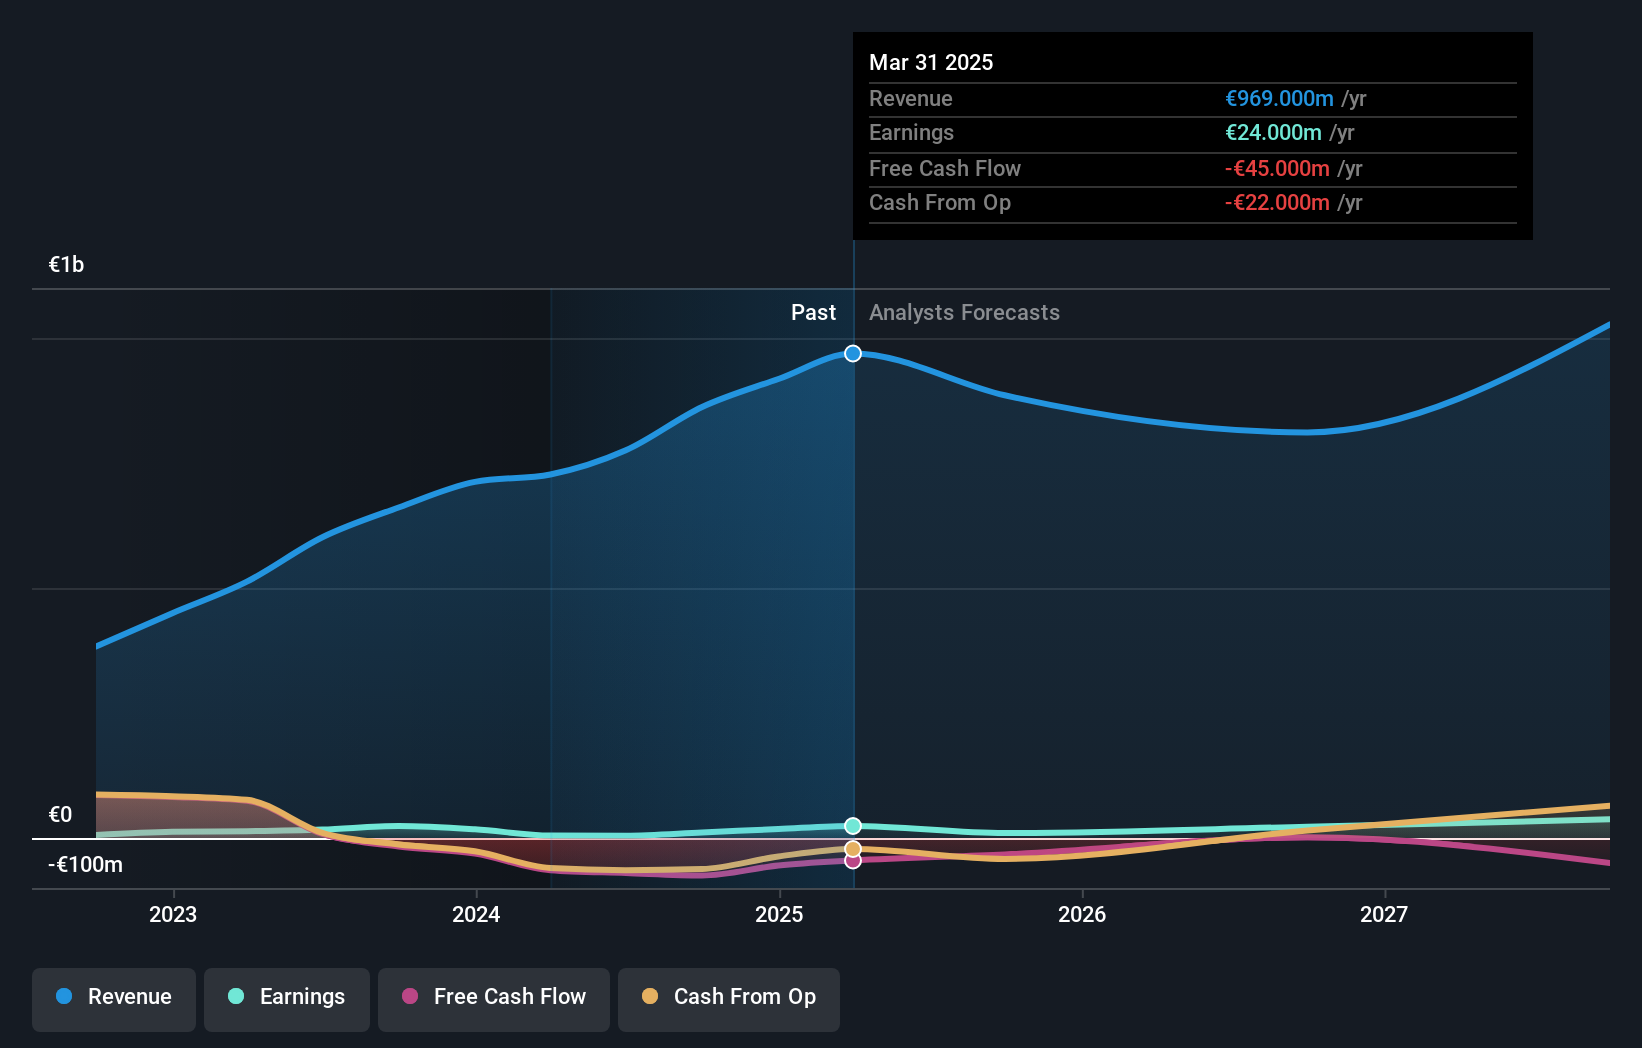Toggle the Revenue legend button

(114, 999)
